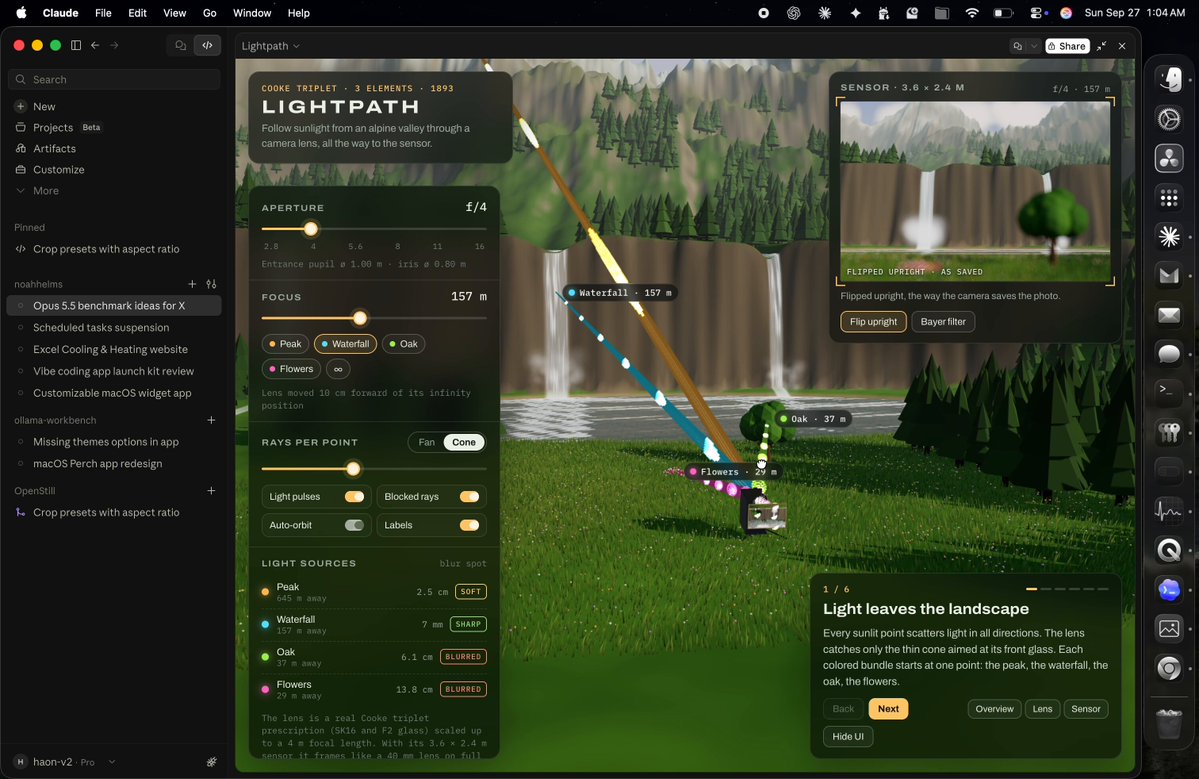Add new chat in noahhelms section

(192, 284)
